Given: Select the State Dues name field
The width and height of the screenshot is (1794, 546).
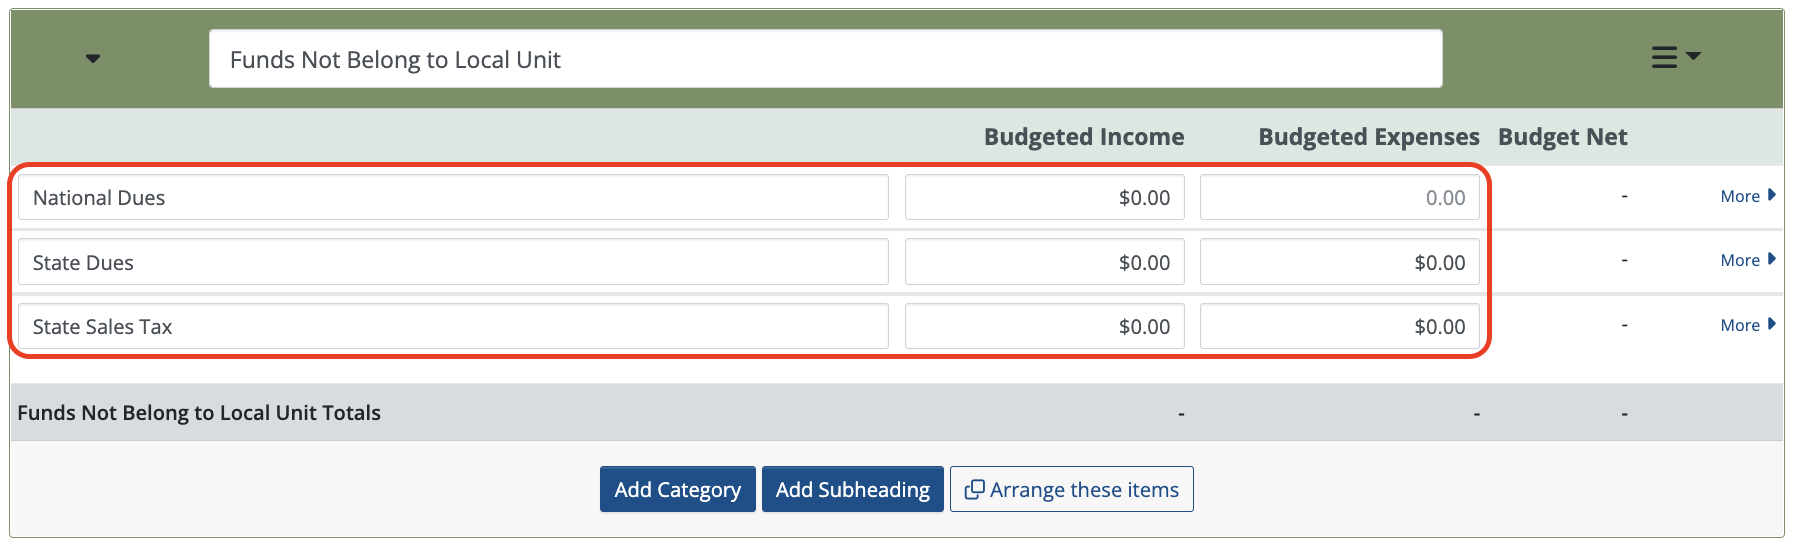Looking at the screenshot, I should [453, 262].
